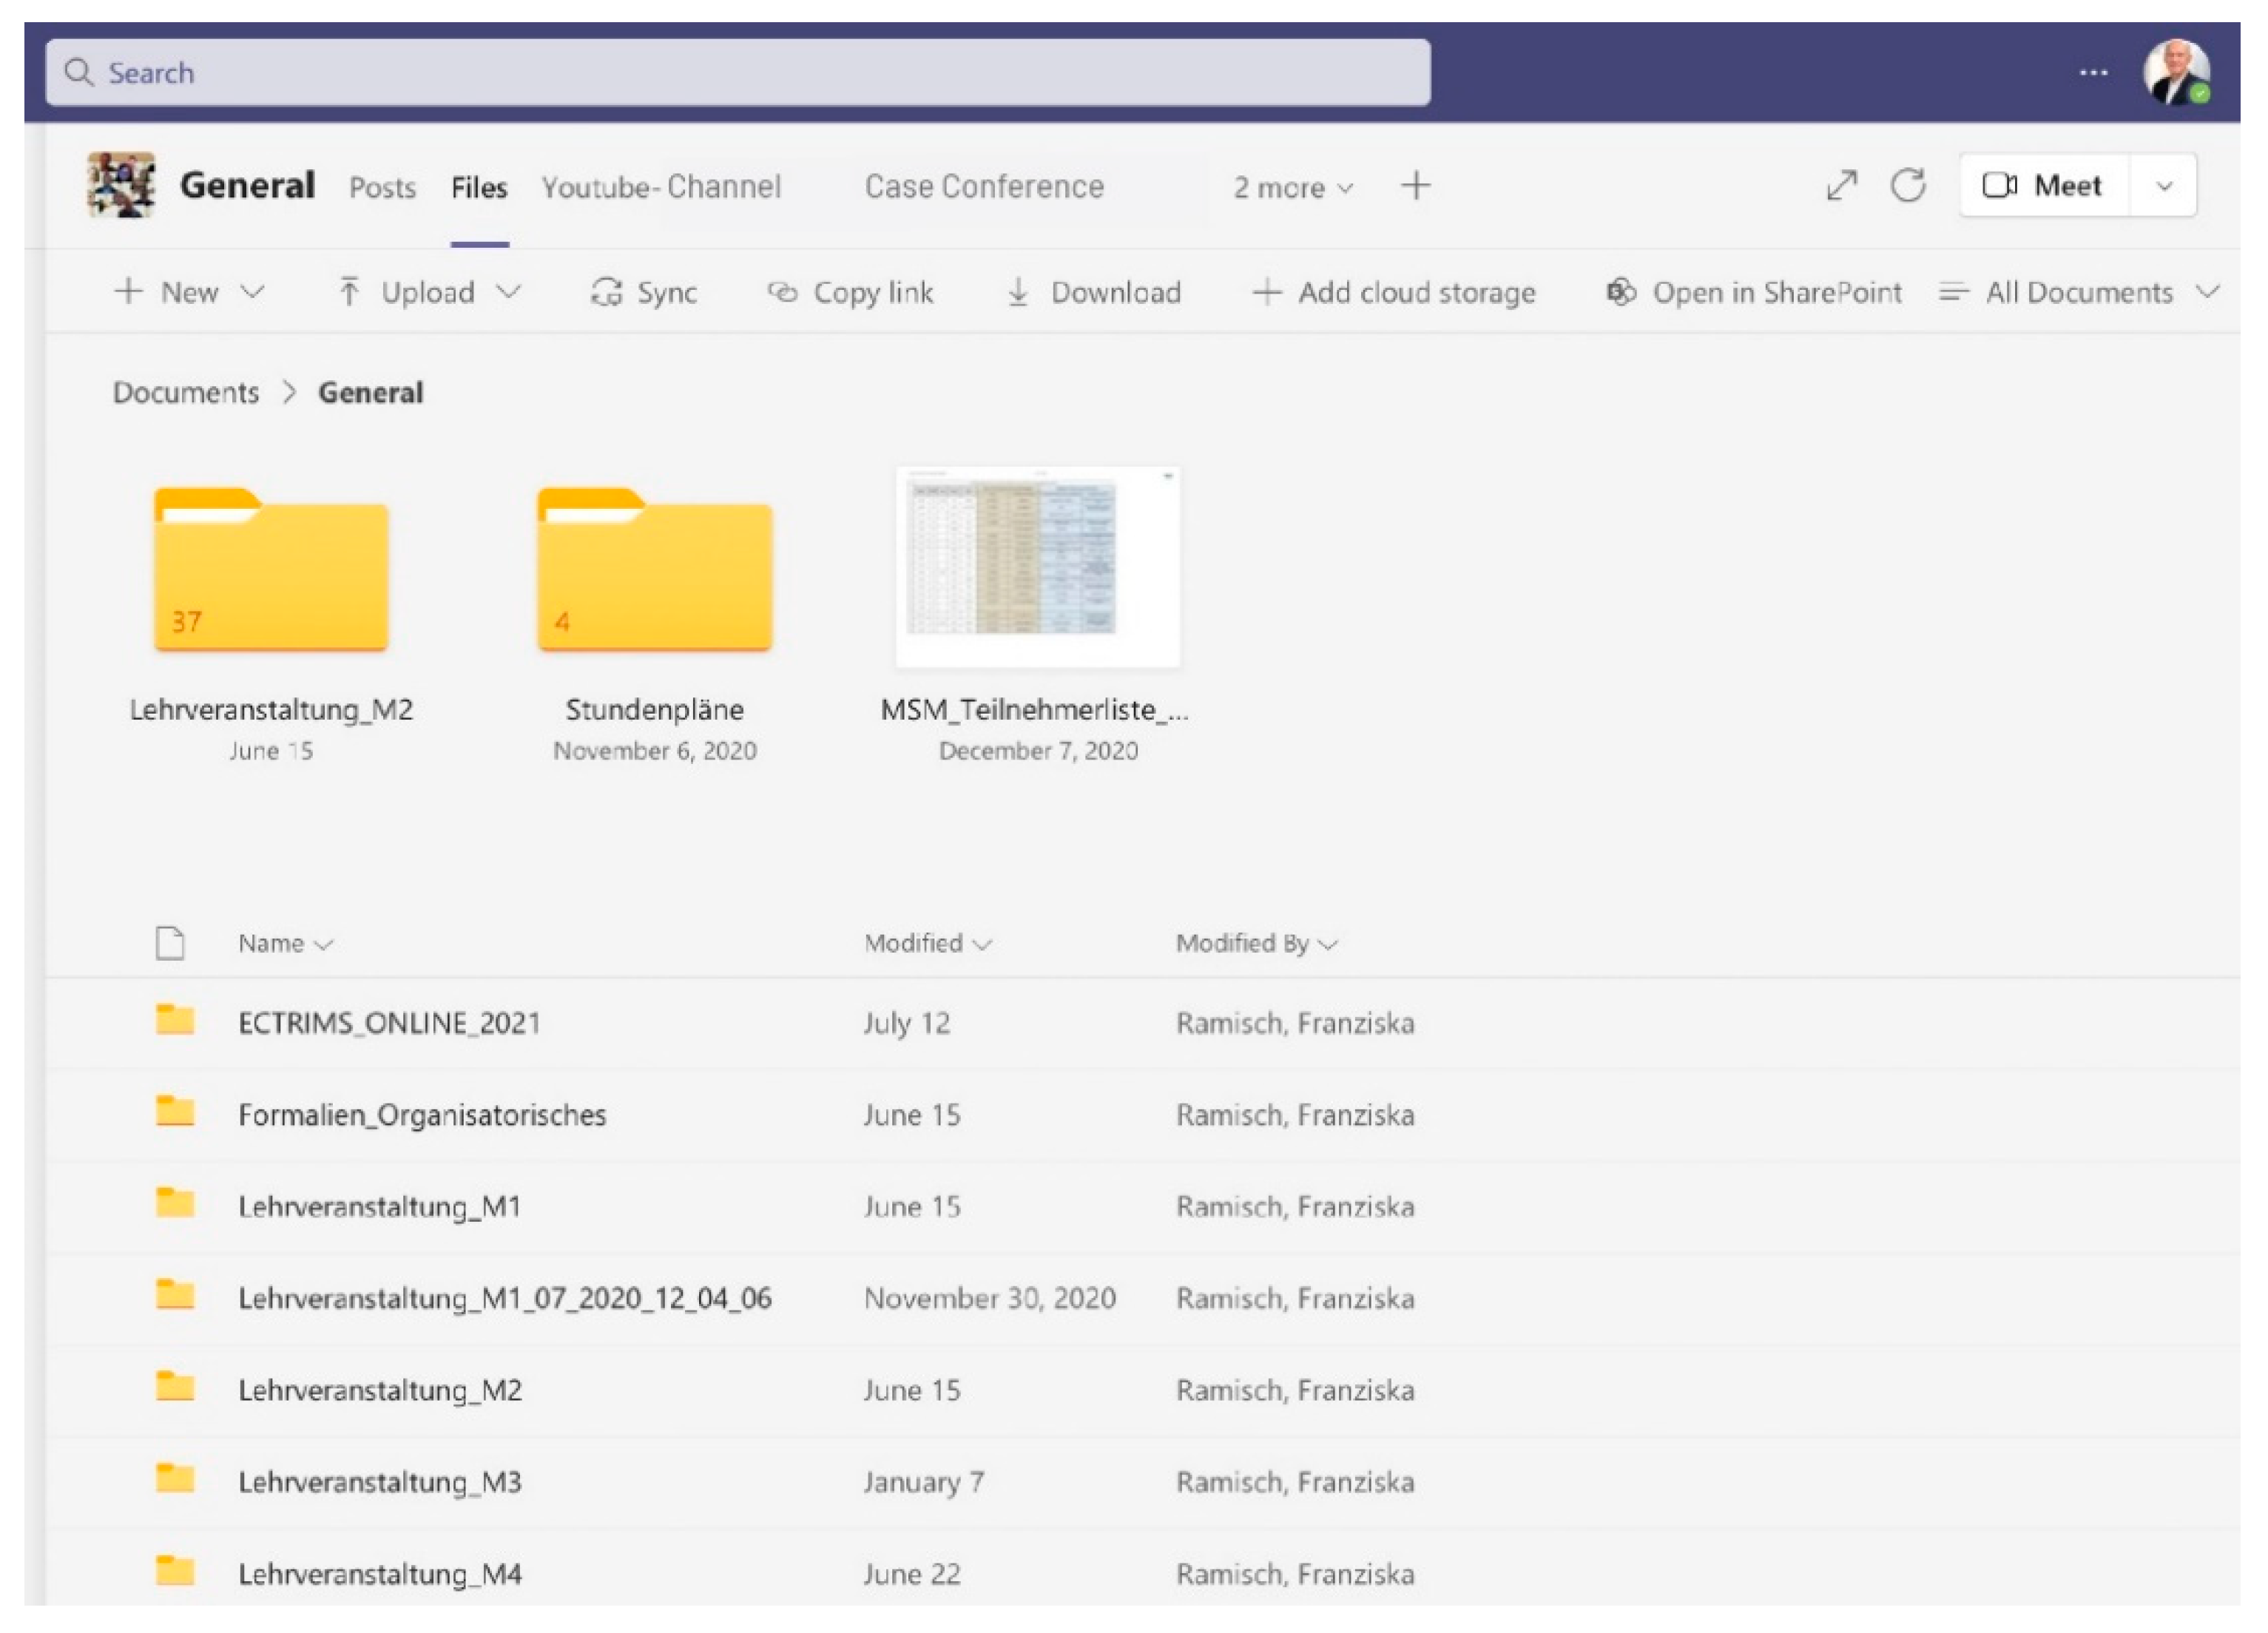Open the Youtube-Channel tab
Image resolution: width=2268 pixels, height=1633 pixels.
pos(661,187)
